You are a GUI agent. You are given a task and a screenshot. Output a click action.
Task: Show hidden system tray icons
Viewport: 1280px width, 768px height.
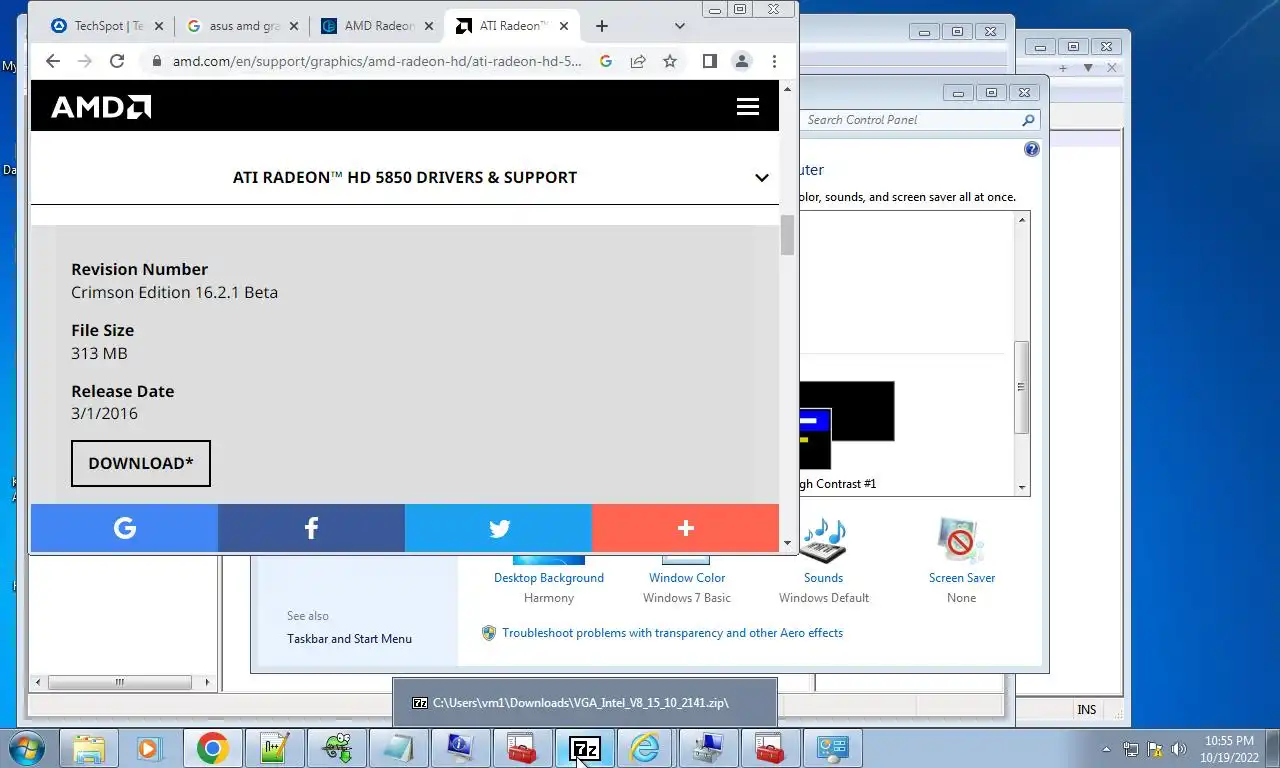(1106, 748)
